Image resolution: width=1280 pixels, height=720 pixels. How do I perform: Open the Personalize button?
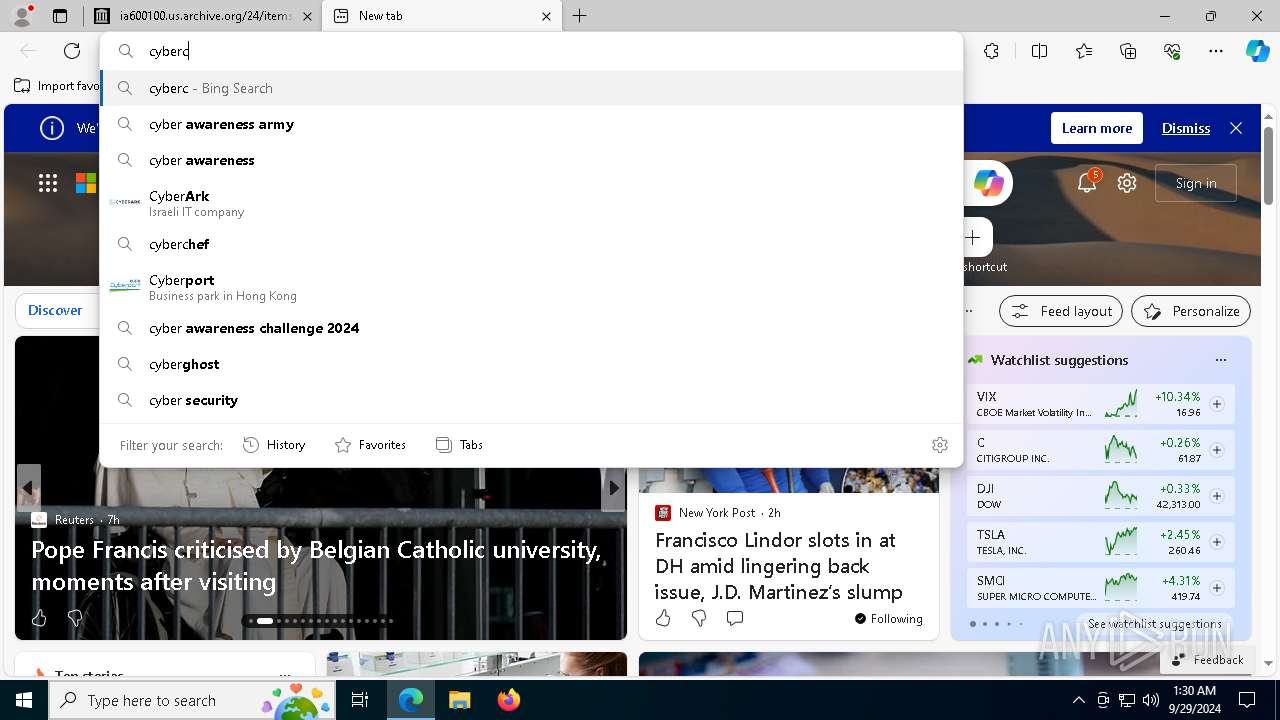(1191, 311)
